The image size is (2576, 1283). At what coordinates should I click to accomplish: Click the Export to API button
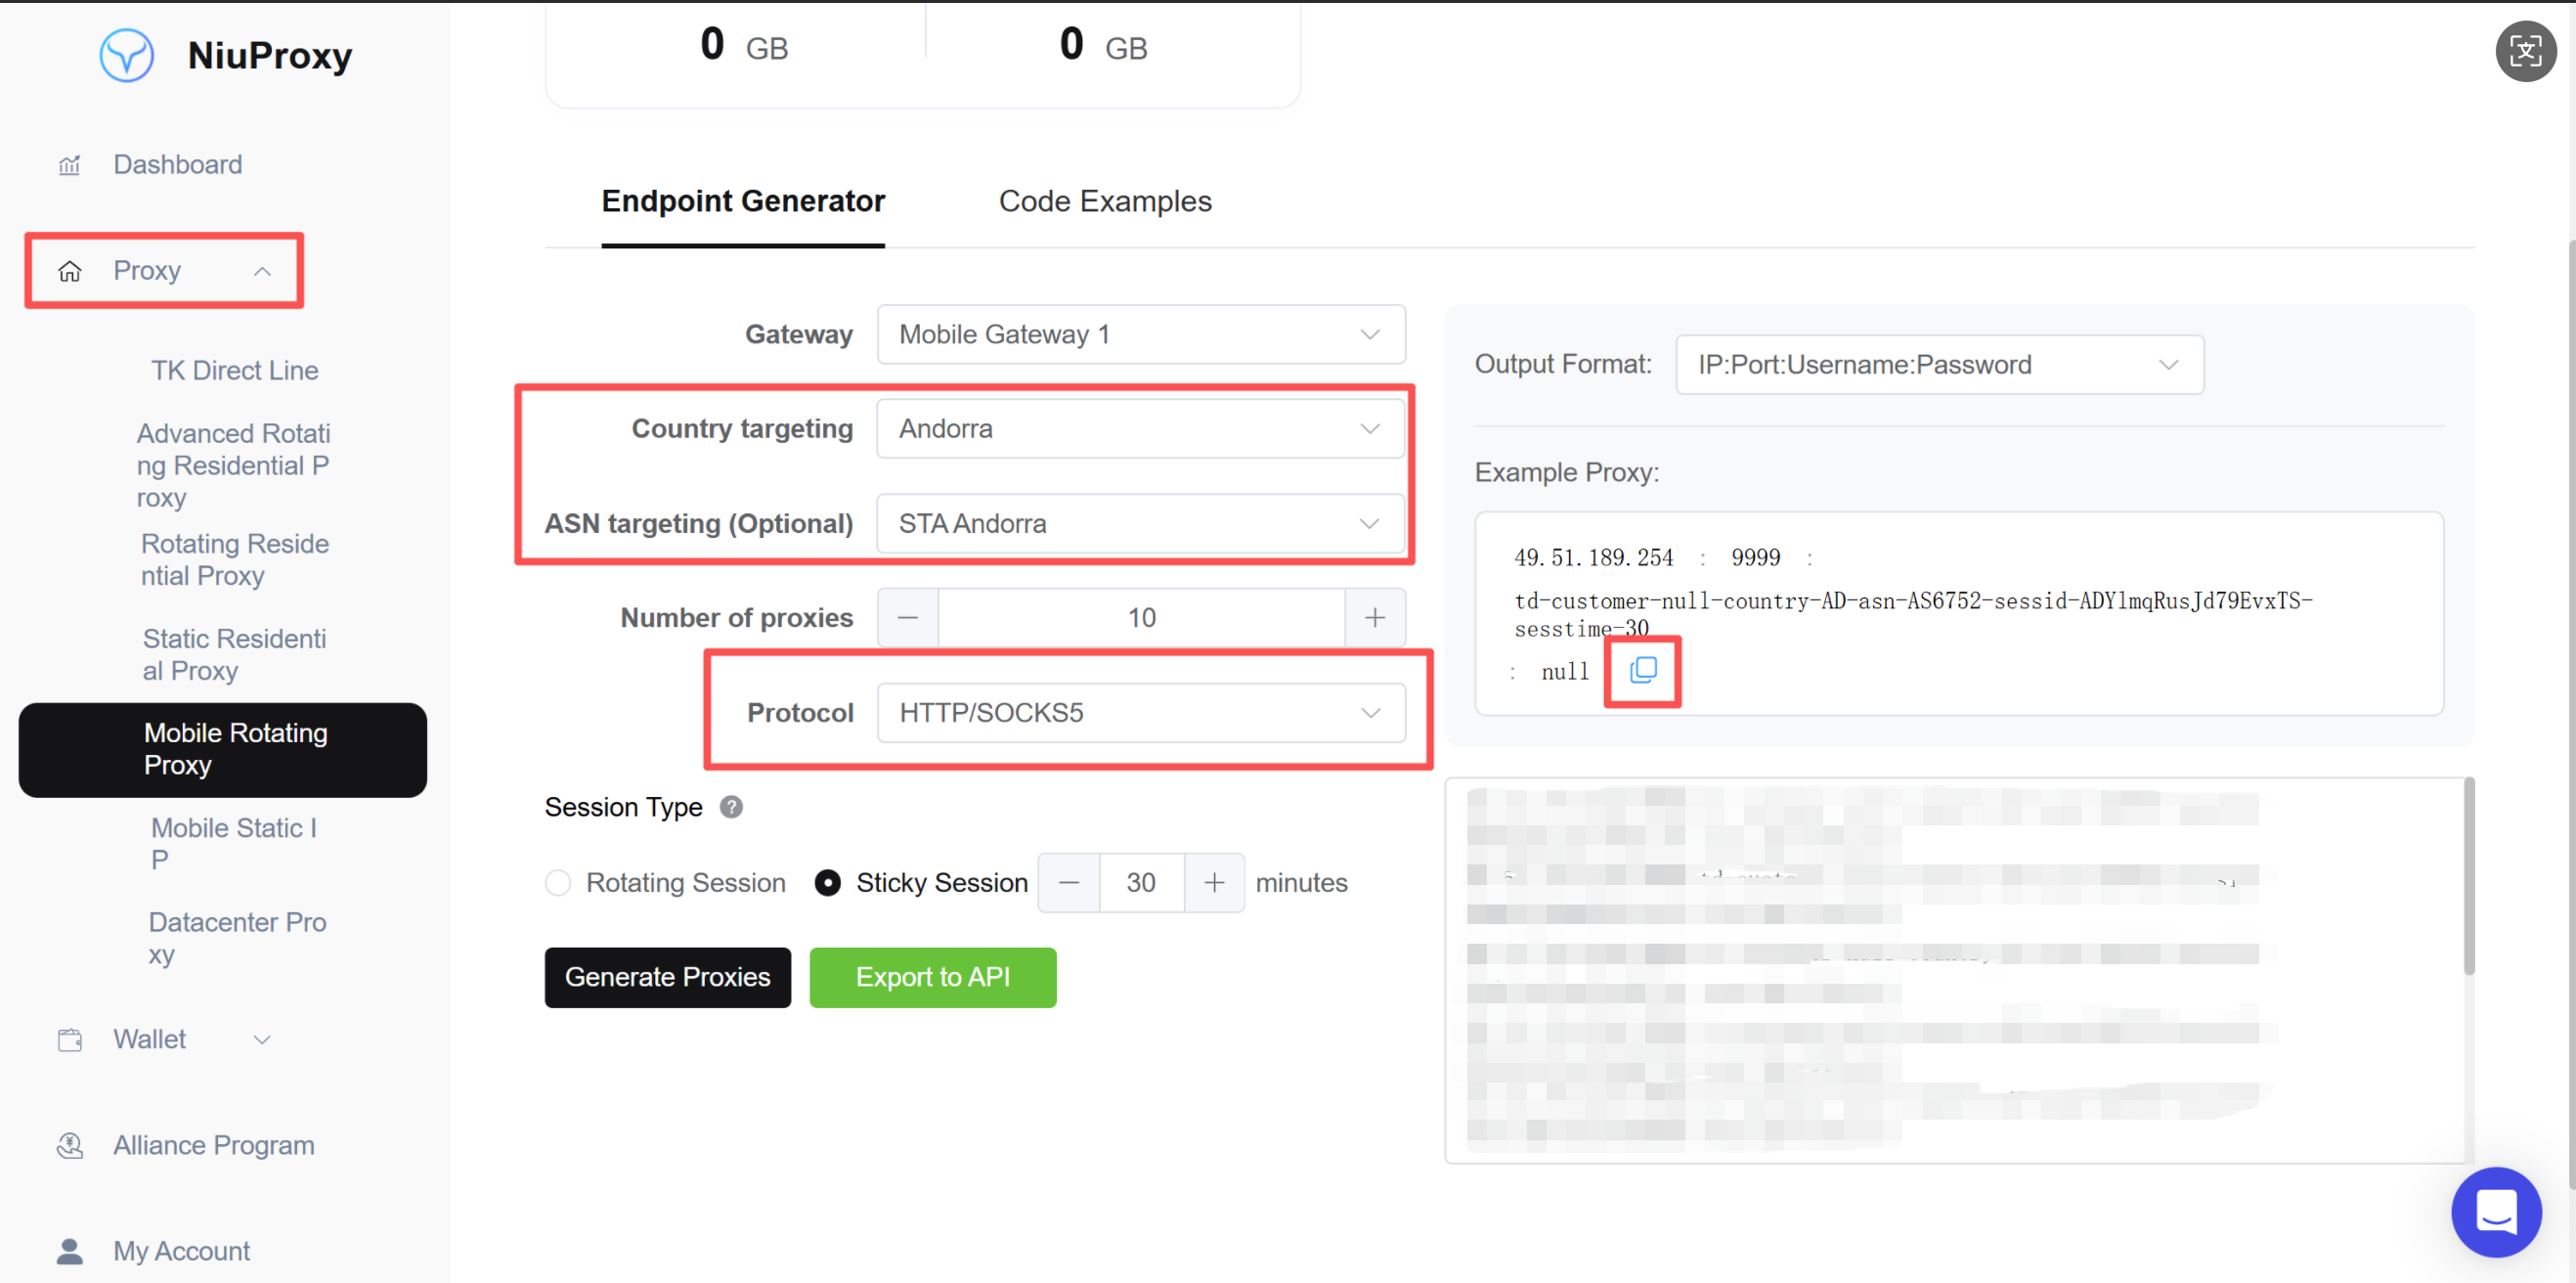(932, 978)
